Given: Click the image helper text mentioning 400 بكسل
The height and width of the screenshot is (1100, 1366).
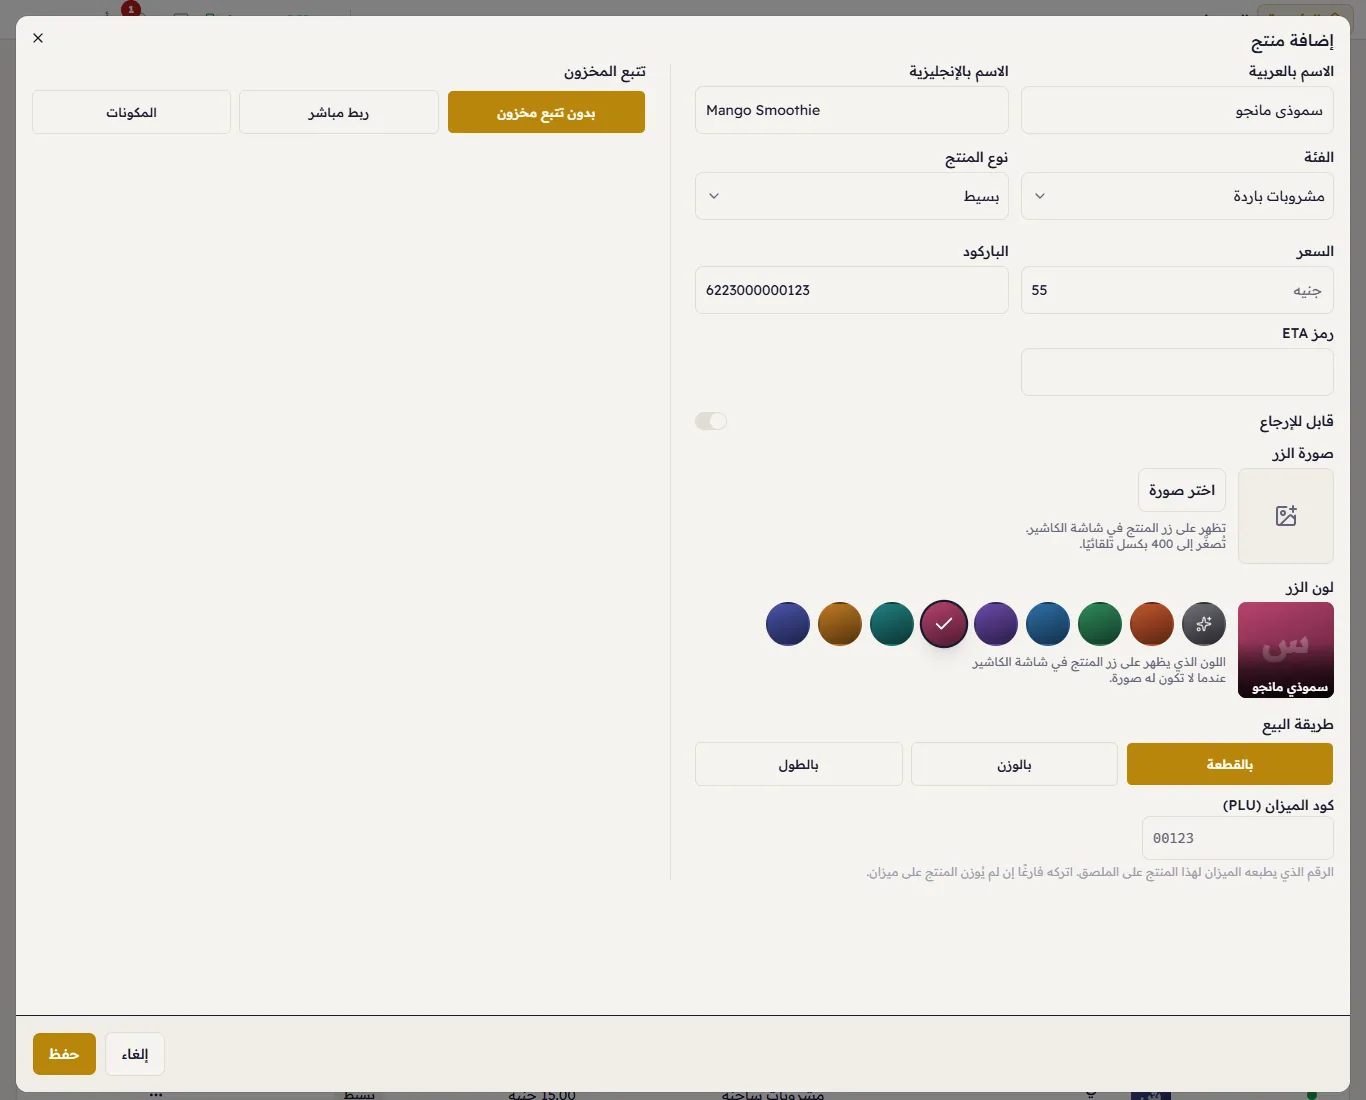Looking at the screenshot, I should click(x=1126, y=536).
